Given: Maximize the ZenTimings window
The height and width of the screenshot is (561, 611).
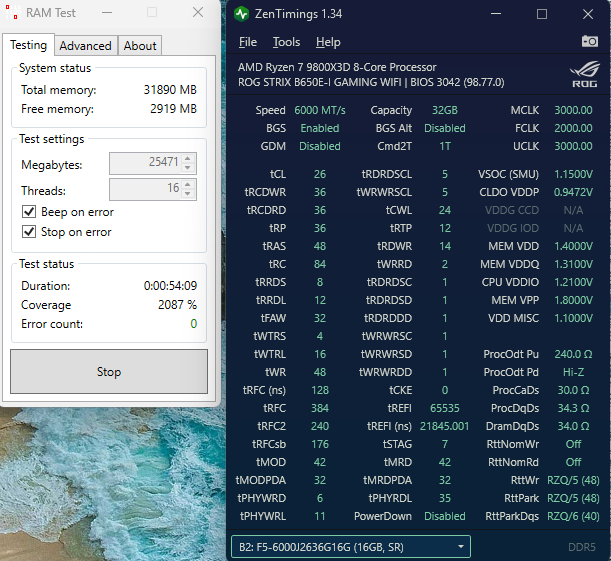Looking at the screenshot, I should coord(542,14).
